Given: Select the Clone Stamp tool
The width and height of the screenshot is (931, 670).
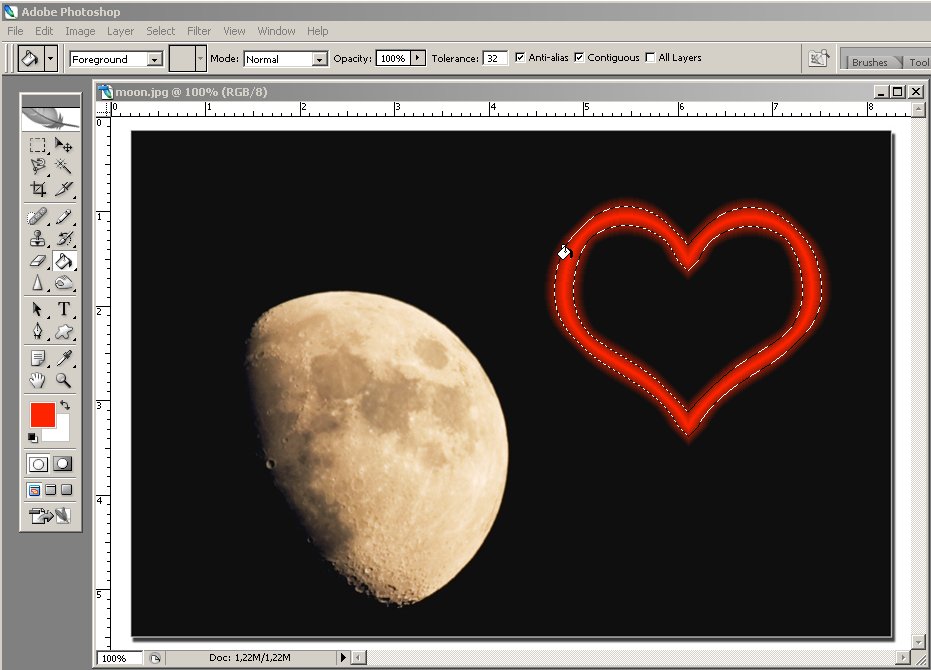Looking at the screenshot, I should tap(38, 239).
